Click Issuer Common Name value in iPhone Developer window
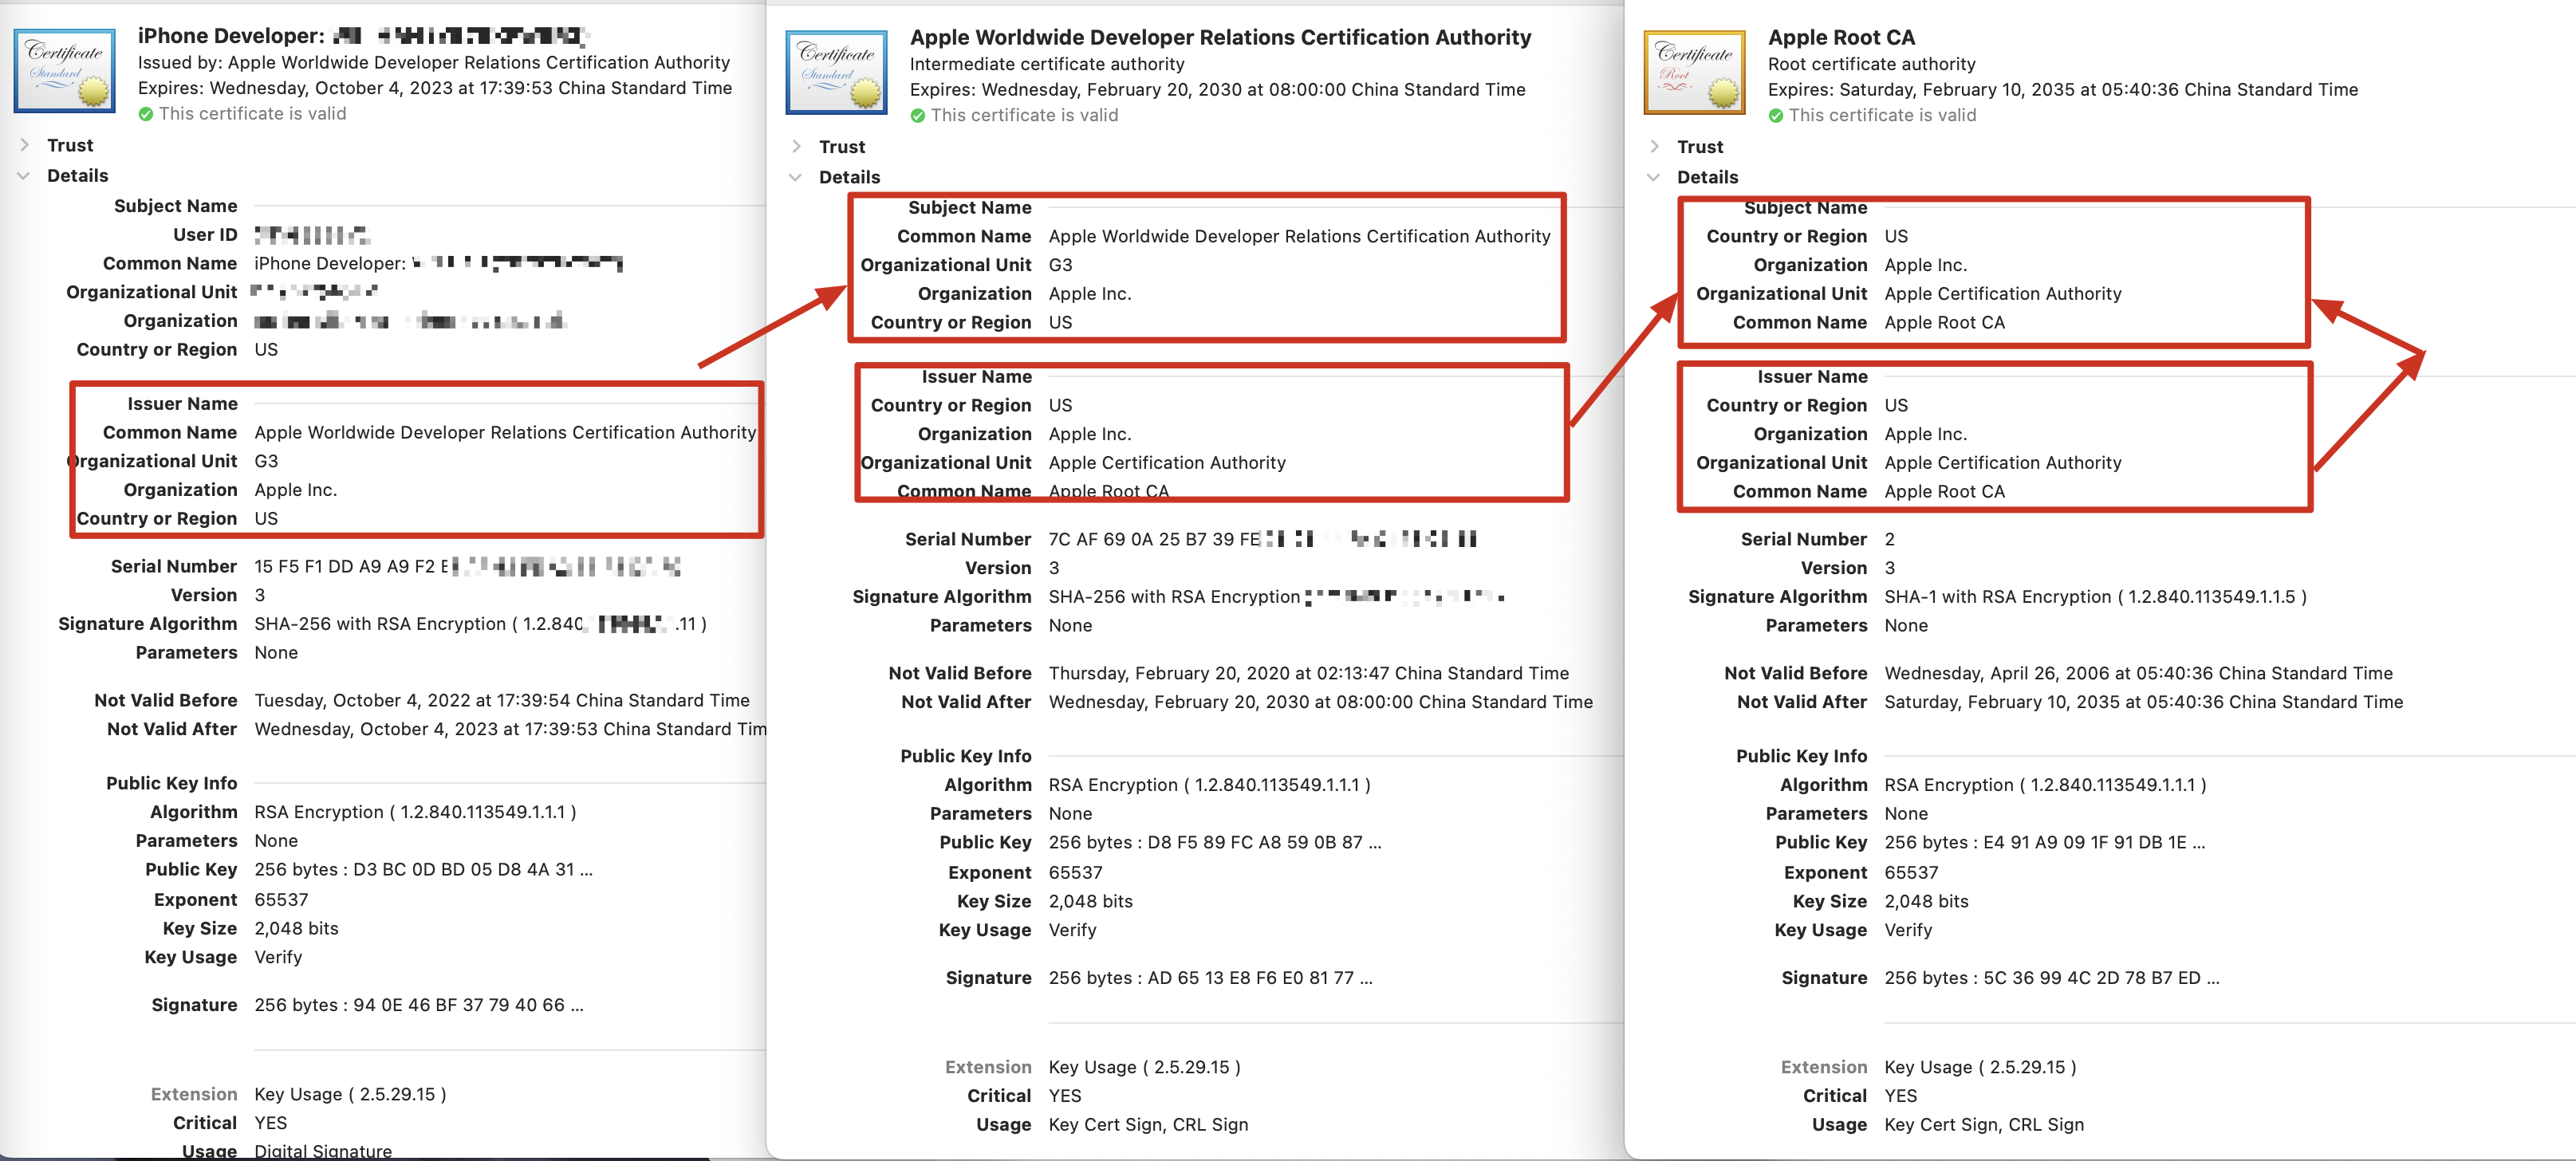The width and height of the screenshot is (2576, 1161). click(x=505, y=432)
